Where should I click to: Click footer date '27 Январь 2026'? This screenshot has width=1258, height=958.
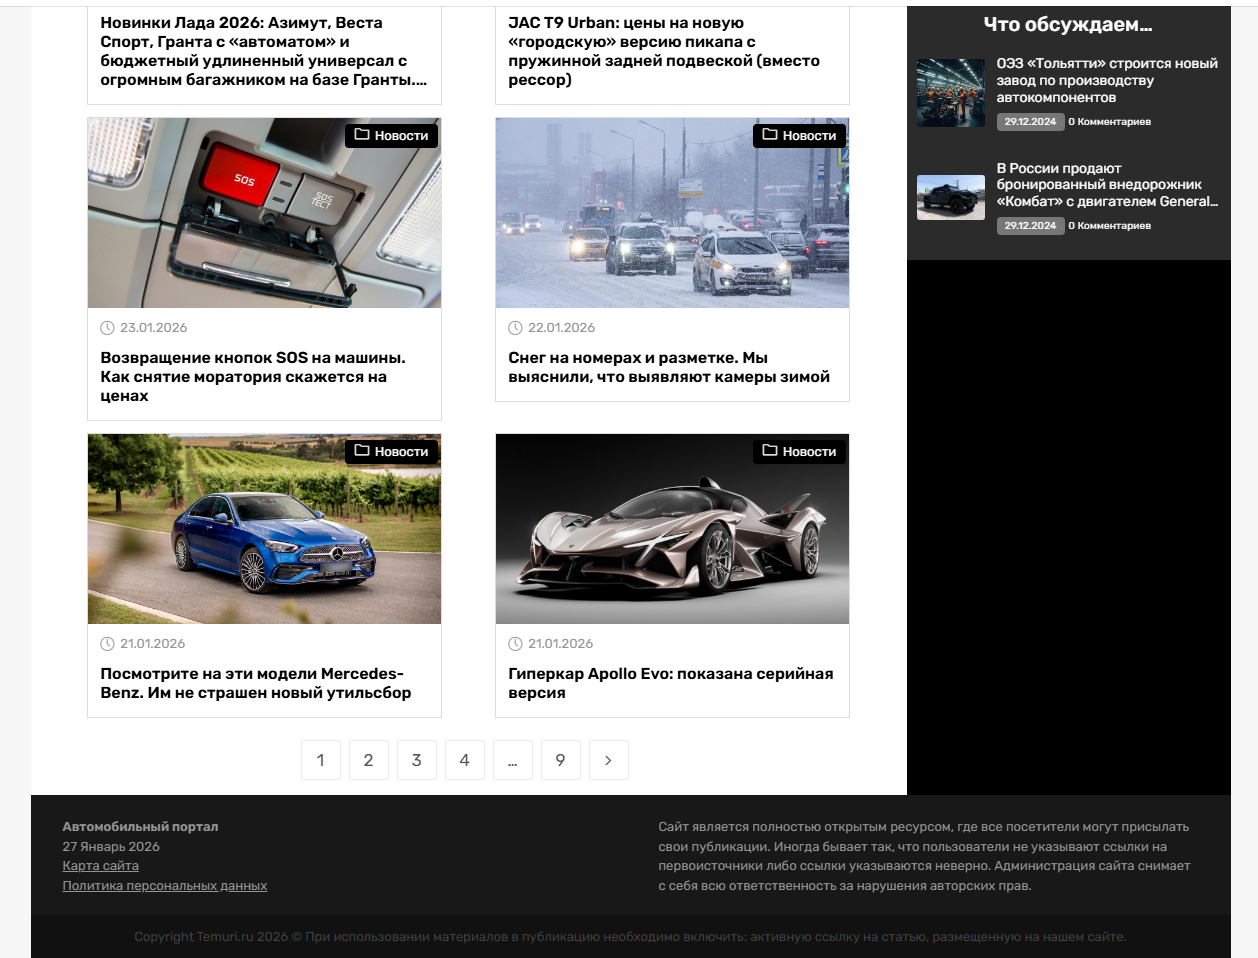pos(111,847)
